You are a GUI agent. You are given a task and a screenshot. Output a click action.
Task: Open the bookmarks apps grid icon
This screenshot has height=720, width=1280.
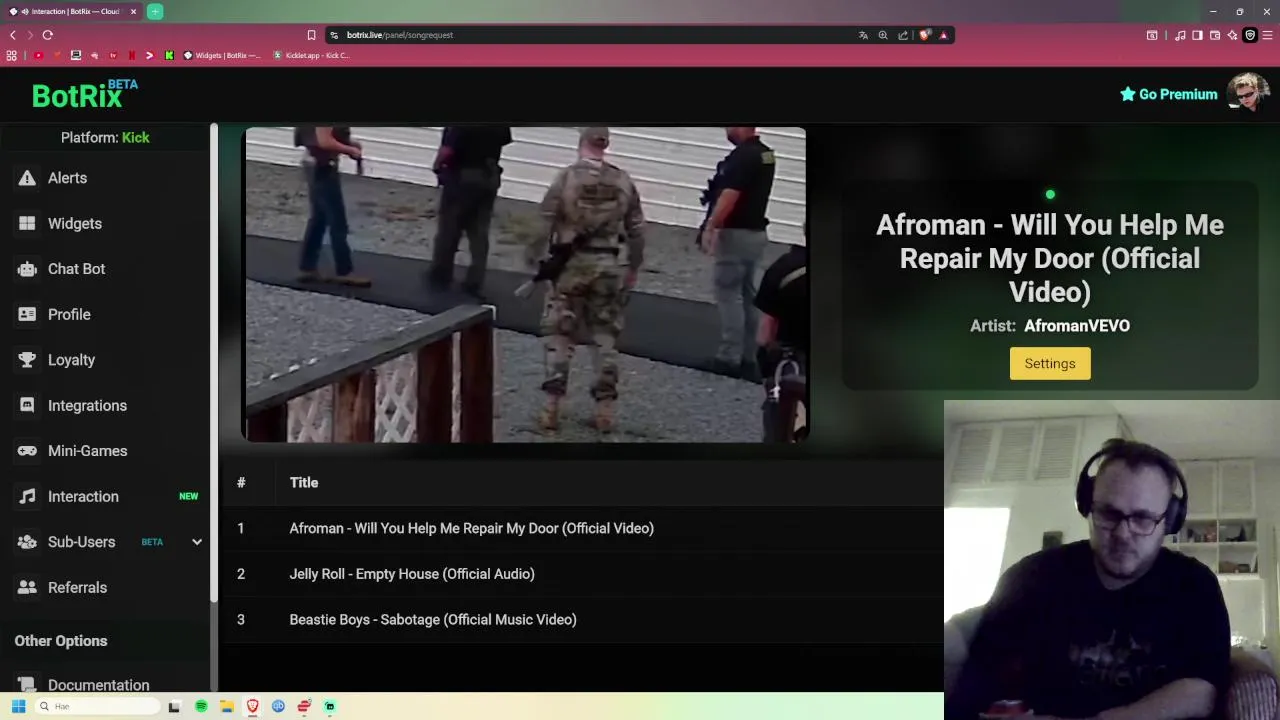pos(11,55)
